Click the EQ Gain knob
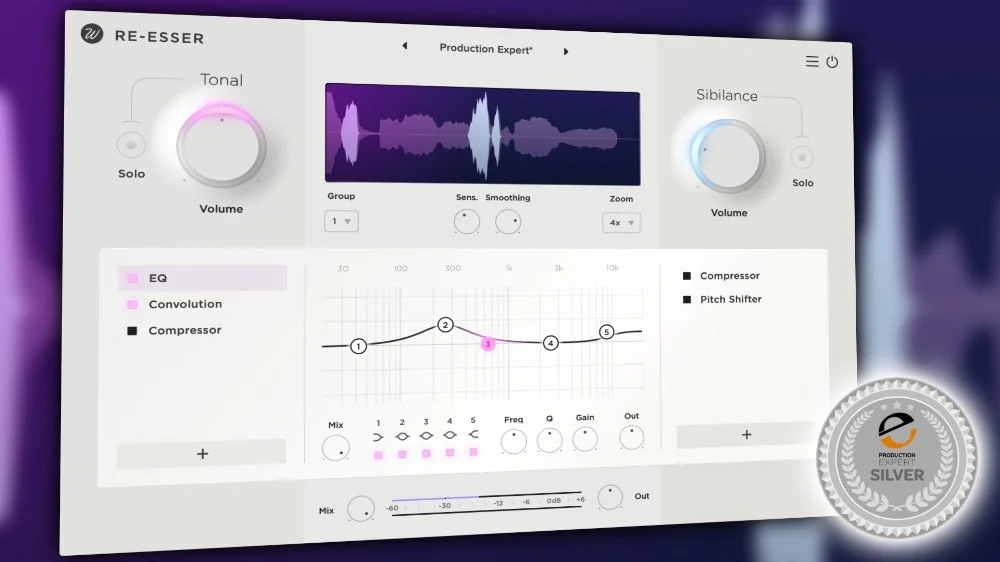Image resolution: width=1000 pixels, height=562 pixels. tap(585, 439)
